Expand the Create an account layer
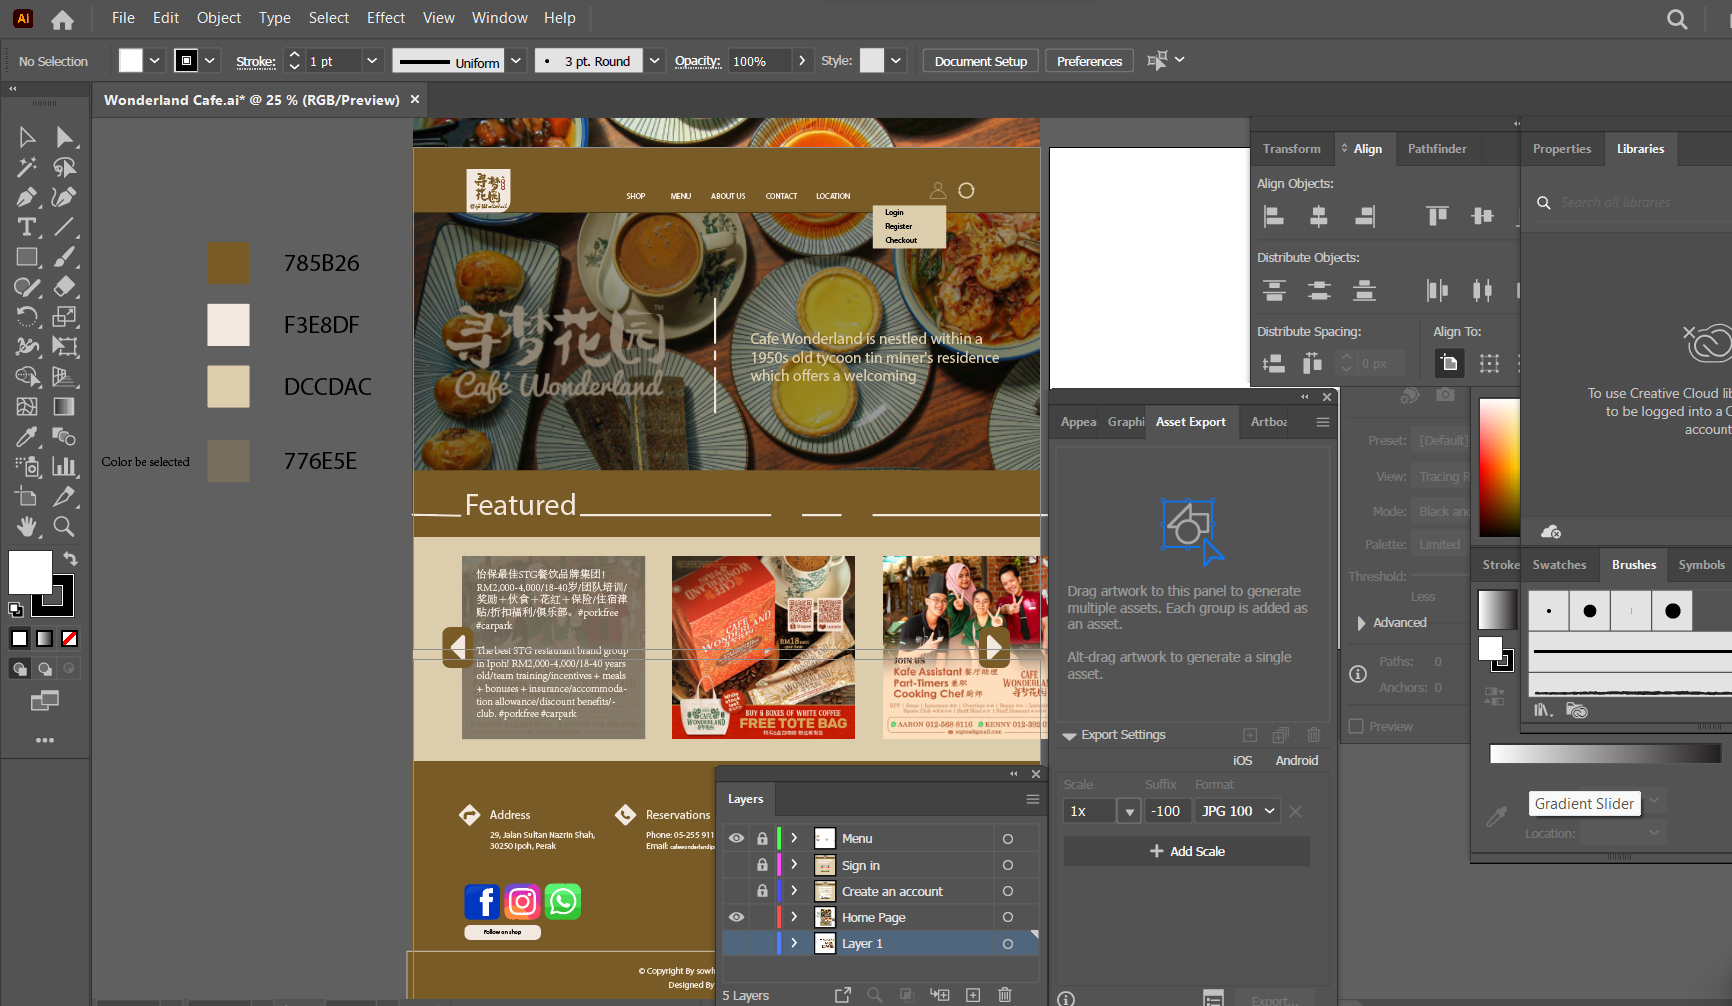The height and width of the screenshot is (1006, 1732). pyautogui.click(x=795, y=891)
